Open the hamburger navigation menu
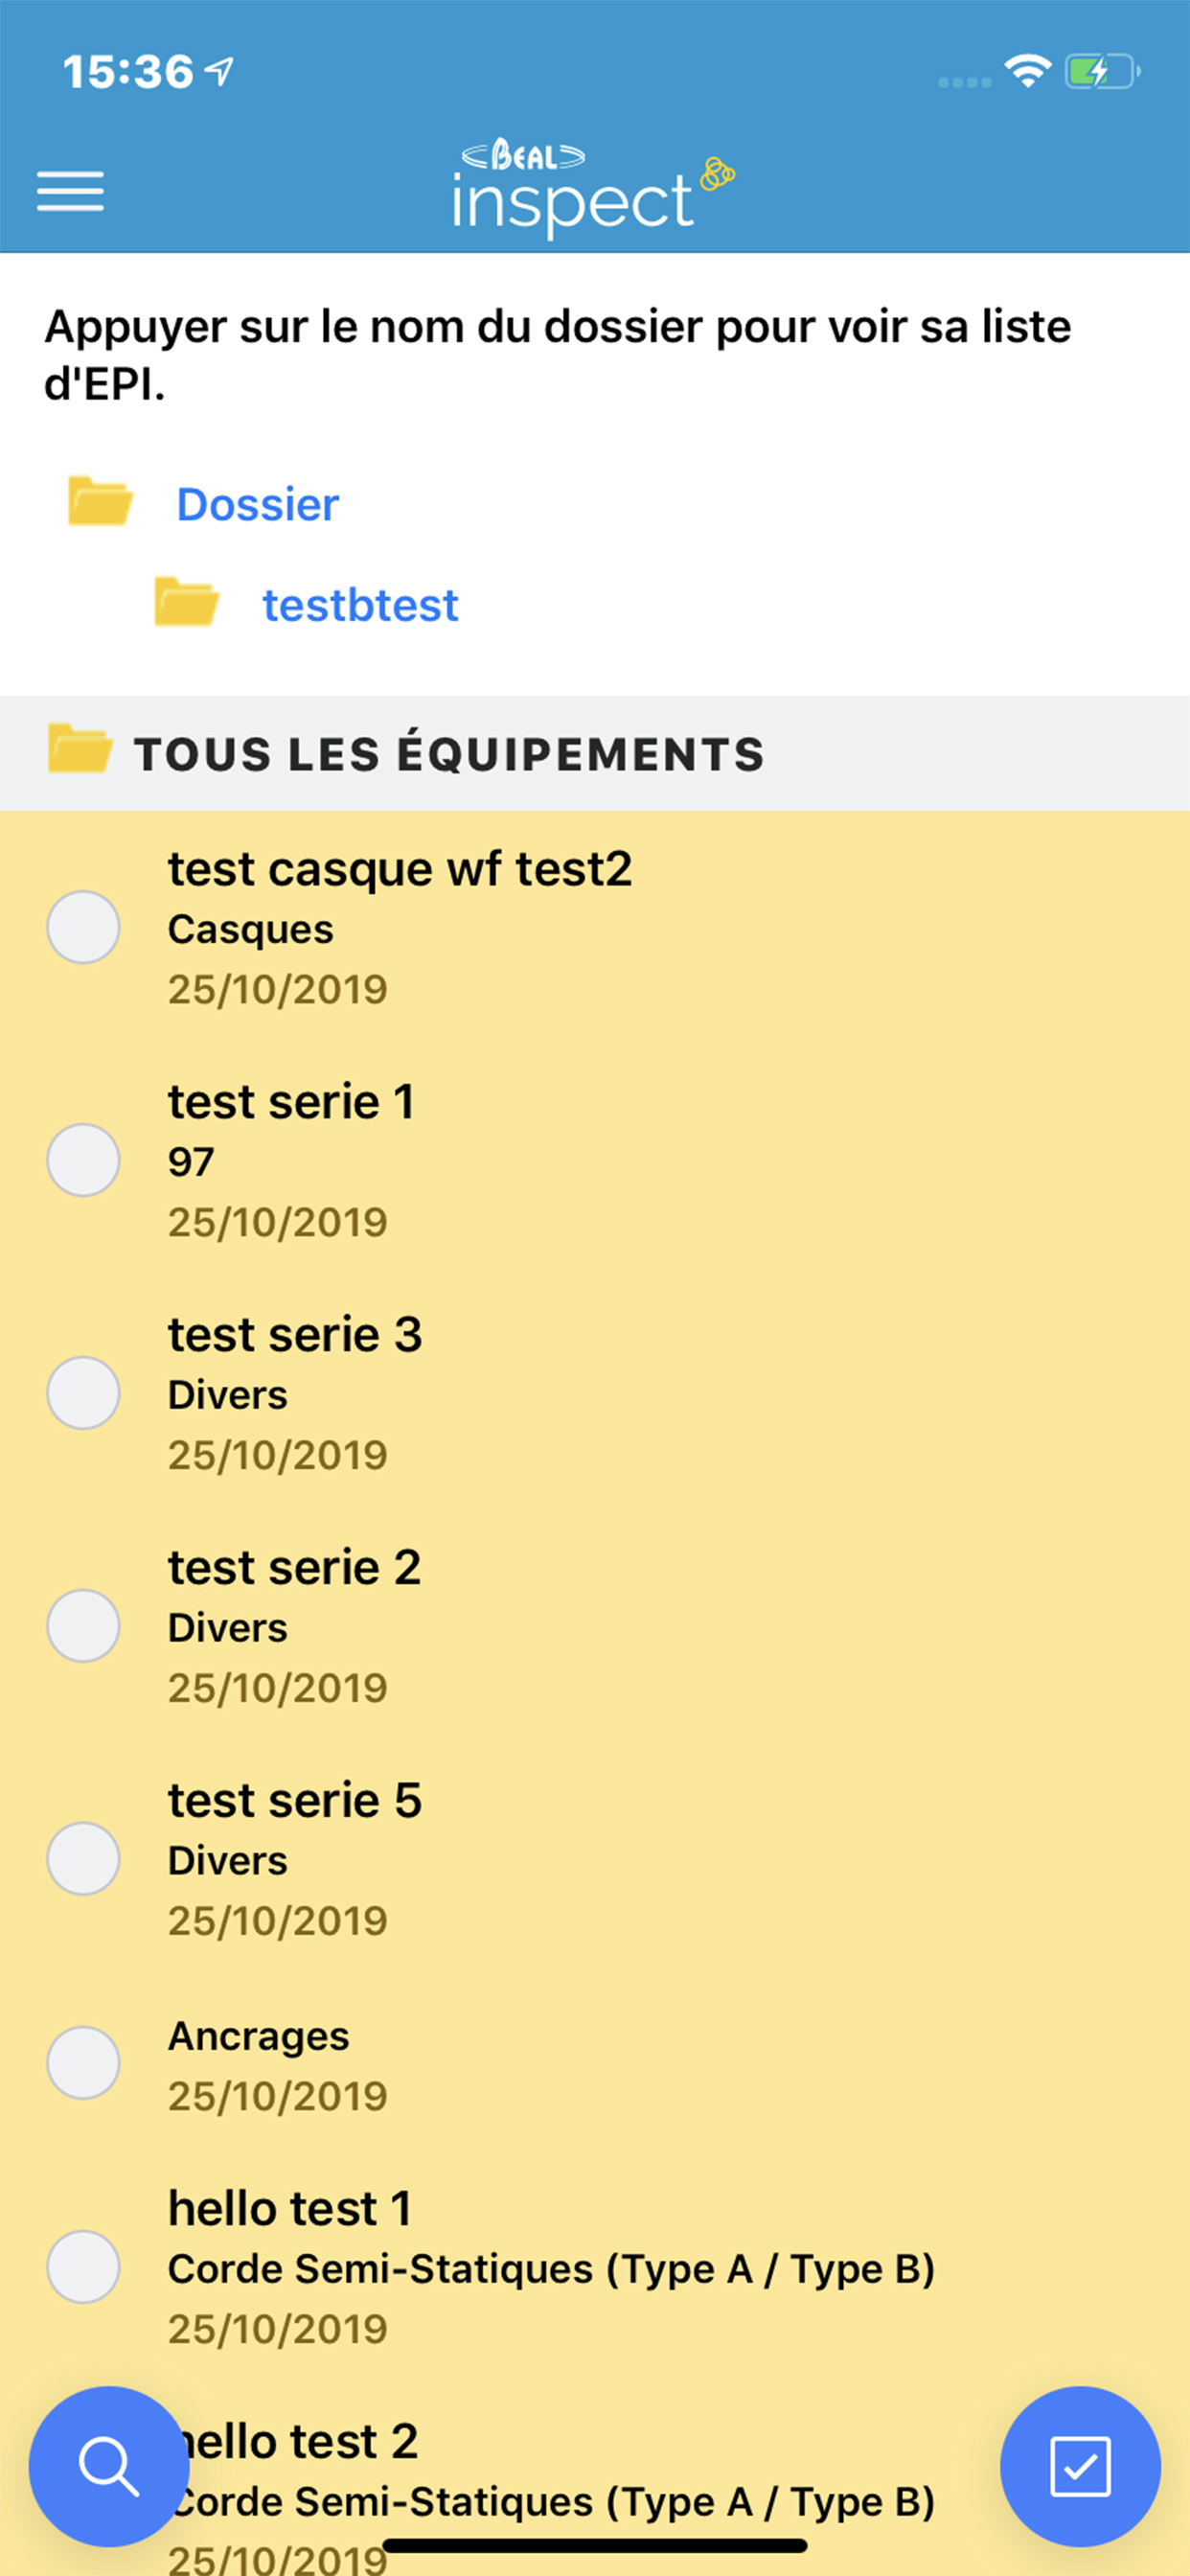 (x=70, y=191)
